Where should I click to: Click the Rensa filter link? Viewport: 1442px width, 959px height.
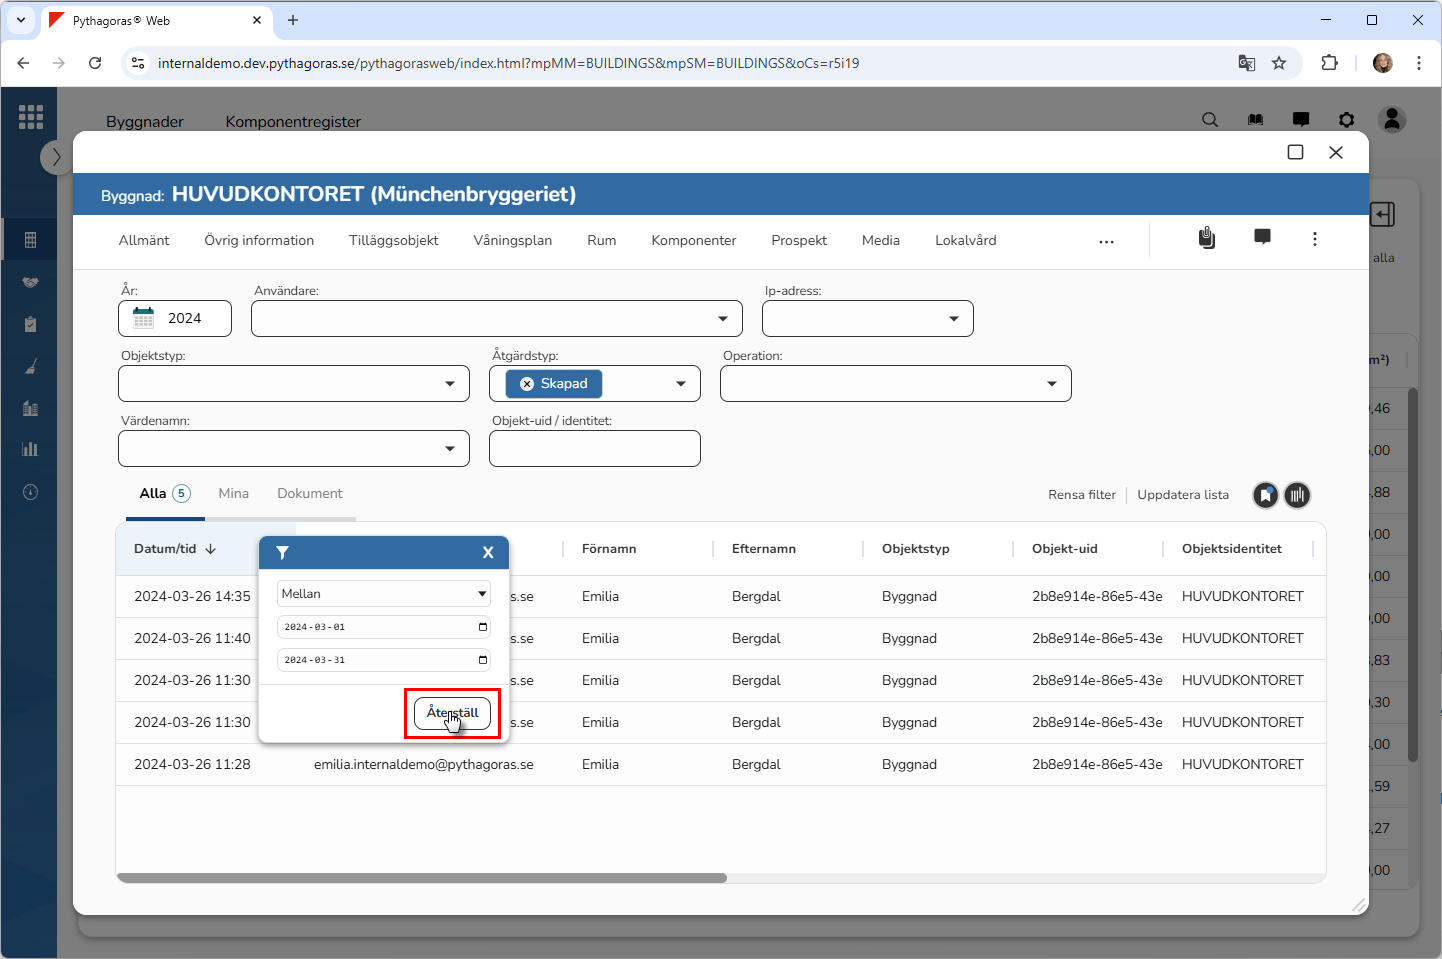1081,495
